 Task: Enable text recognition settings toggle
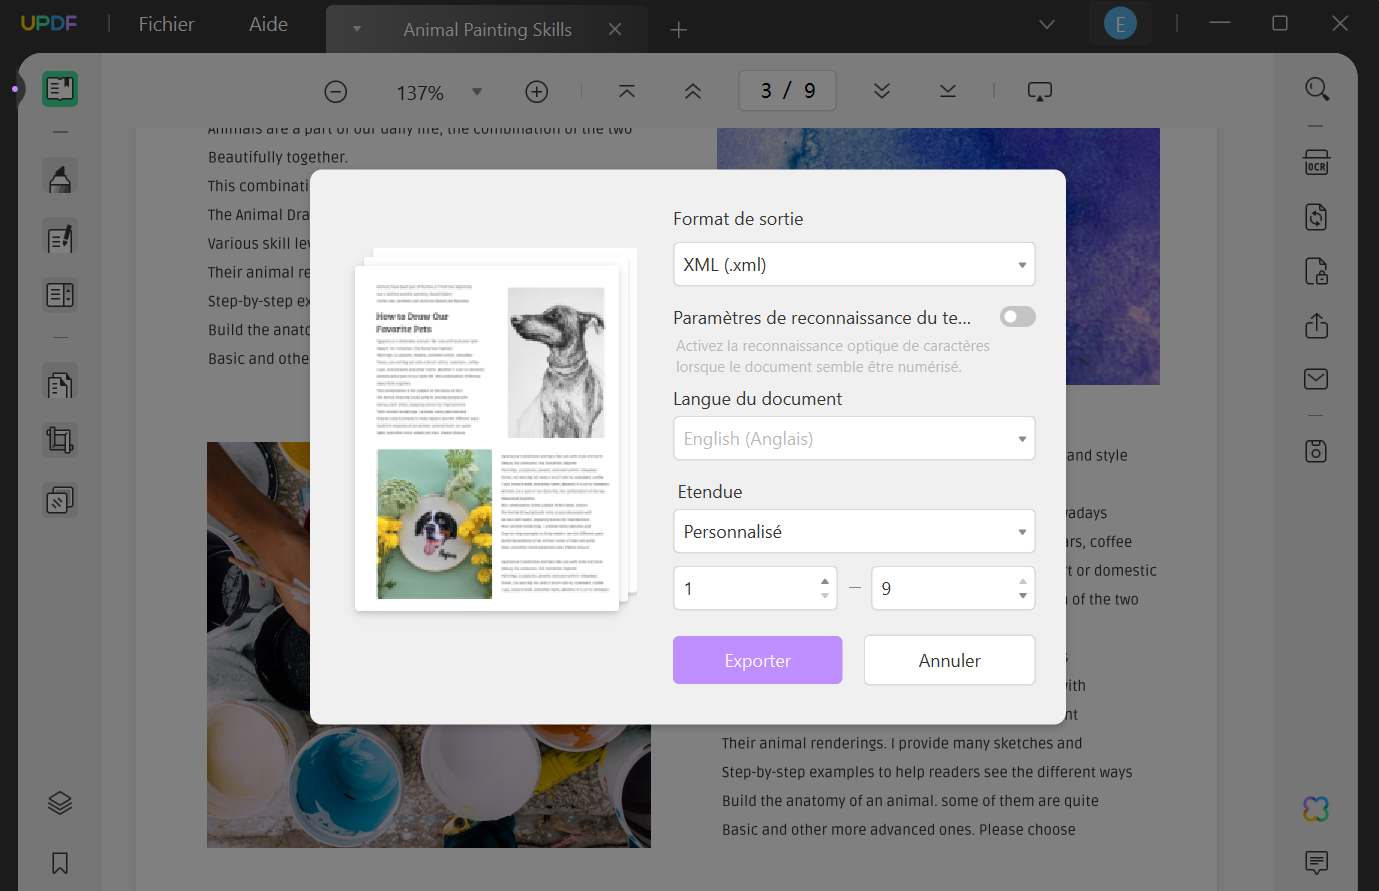click(x=1017, y=316)
